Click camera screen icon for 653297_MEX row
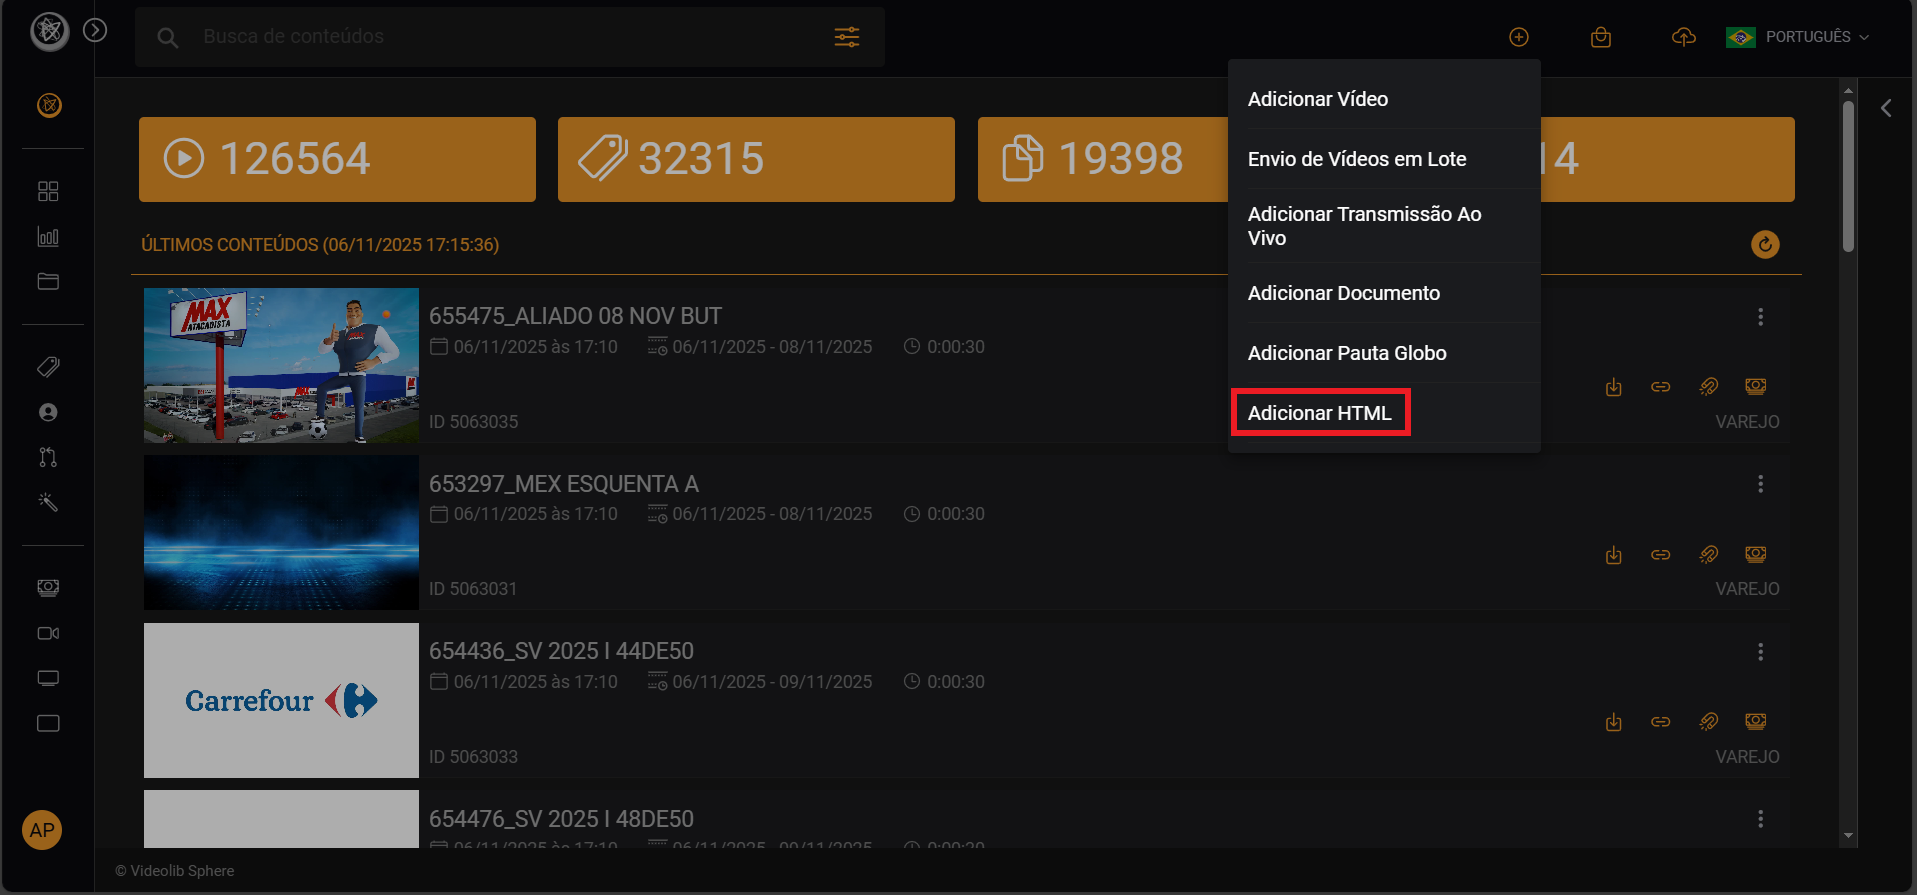This screenshot has width=1917, height=895. pos(1755,555)
